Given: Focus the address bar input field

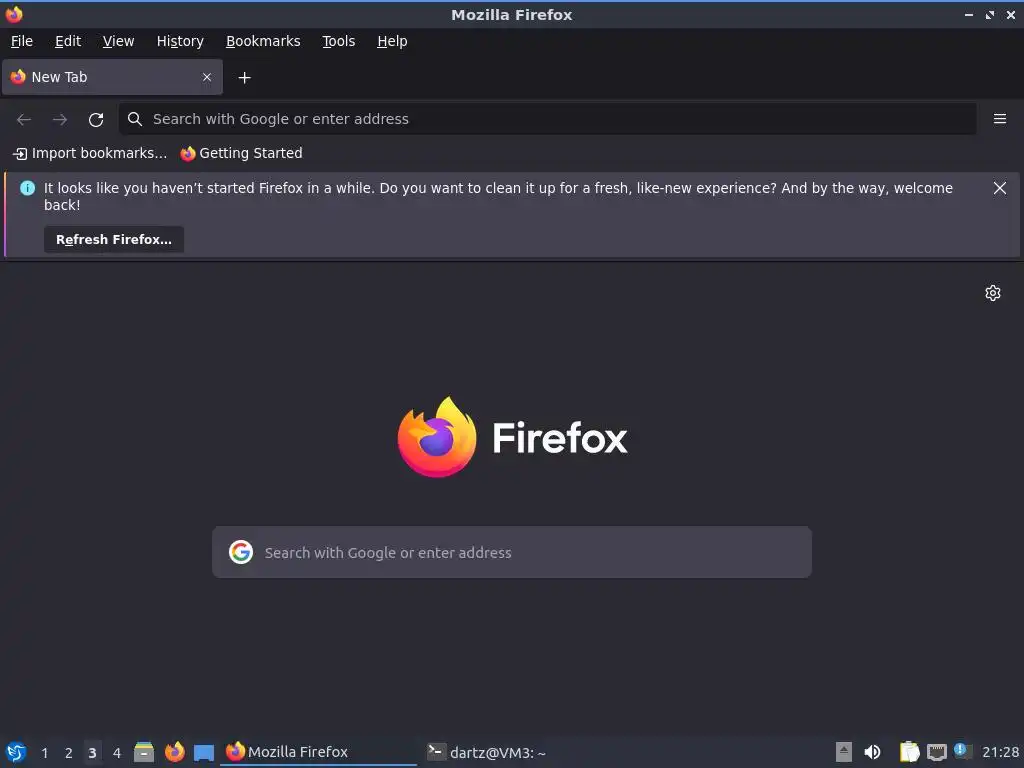Looking at the screenshot, I should coord(547,119).
